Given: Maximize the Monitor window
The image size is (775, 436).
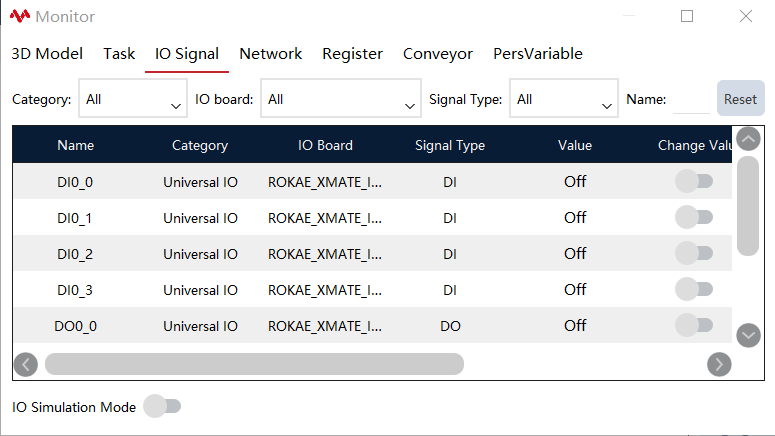Looking at the screenshot, I should [x=687, y=16].
